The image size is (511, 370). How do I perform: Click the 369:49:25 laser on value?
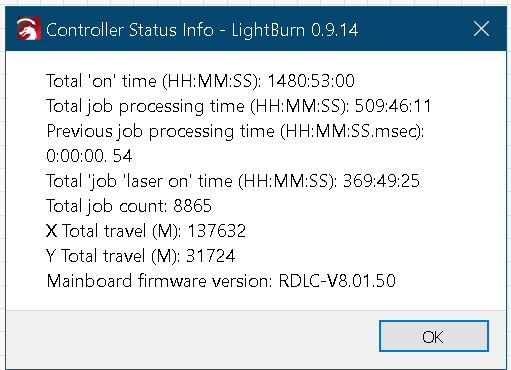(x=381, y=181)
